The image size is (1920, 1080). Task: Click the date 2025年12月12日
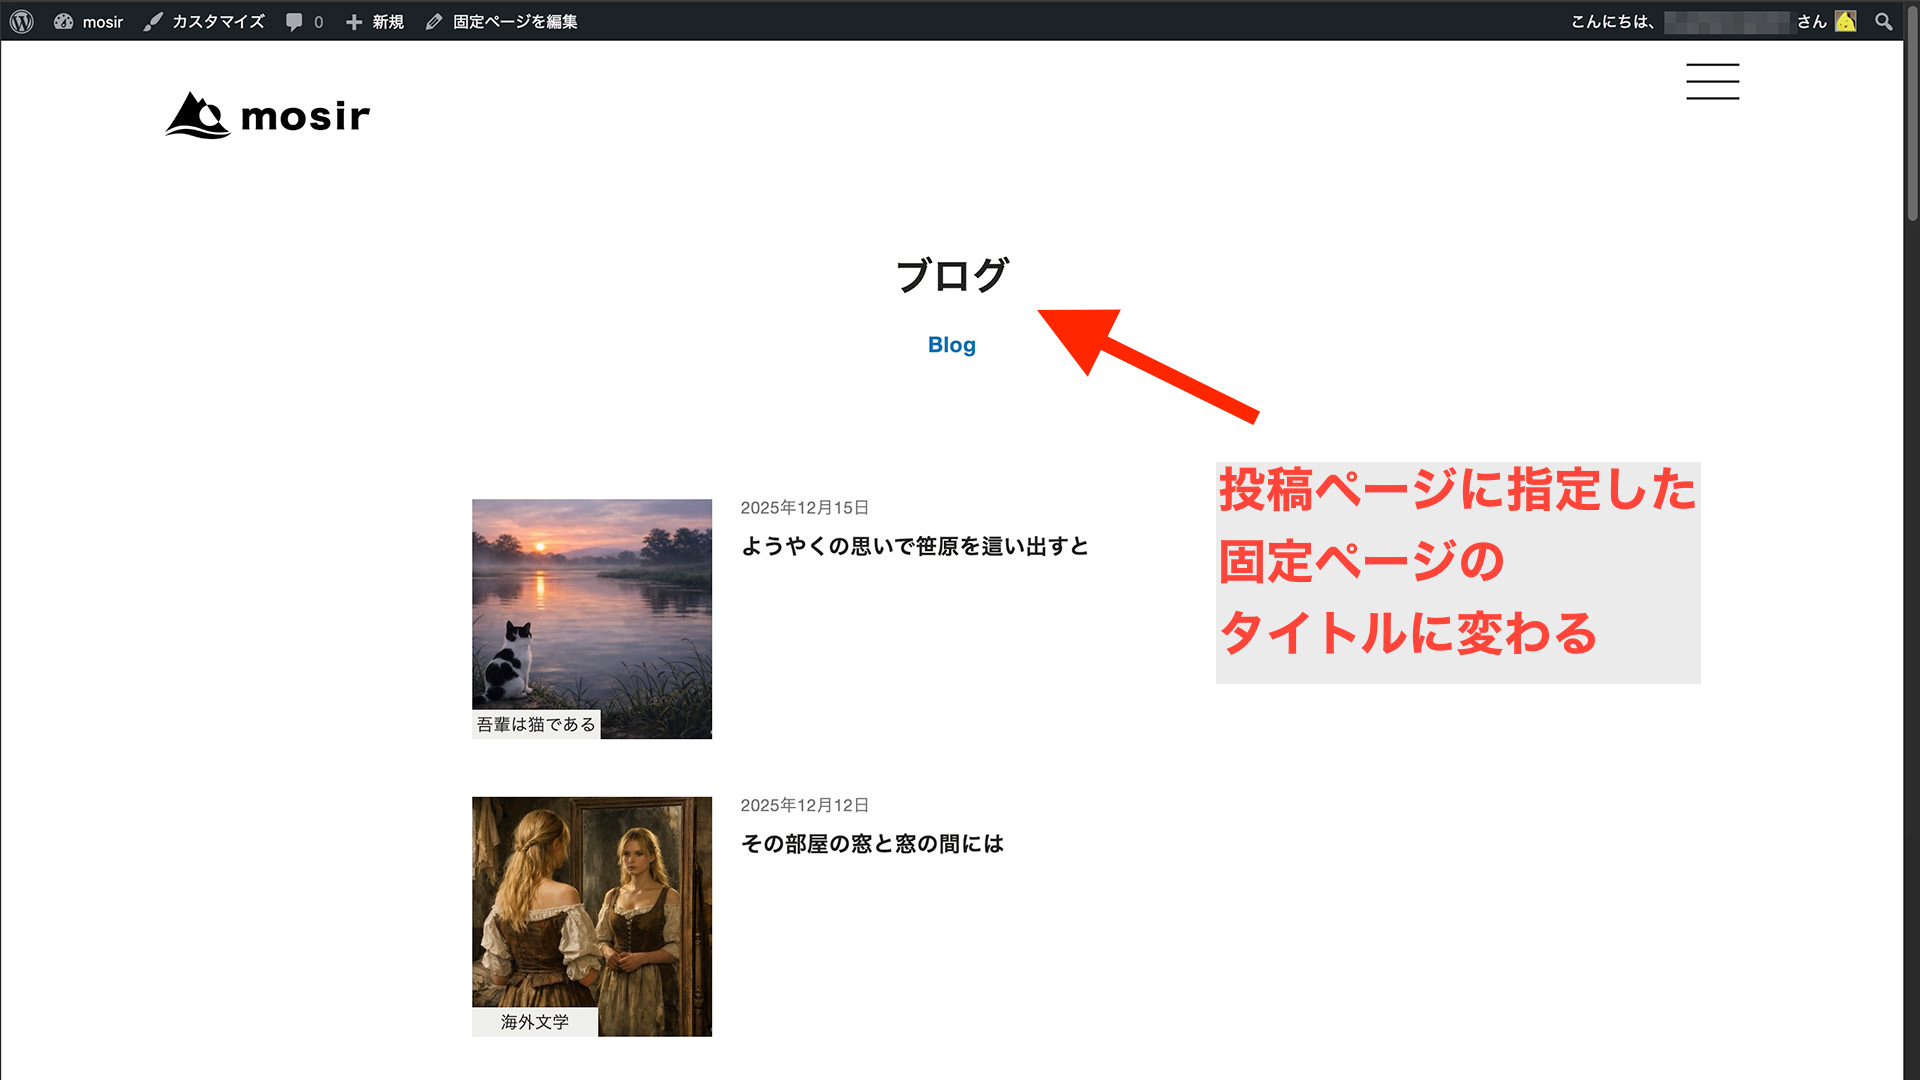pos(805,804)
